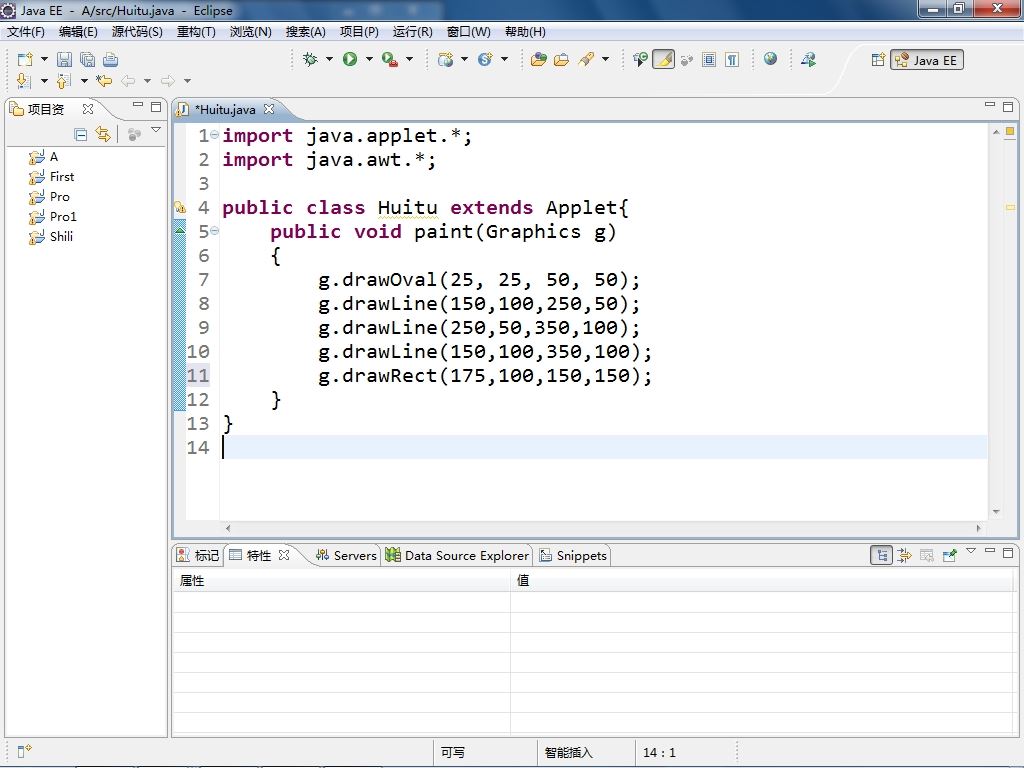Toggle Link with Editor in project explorer

click(103, 134)
